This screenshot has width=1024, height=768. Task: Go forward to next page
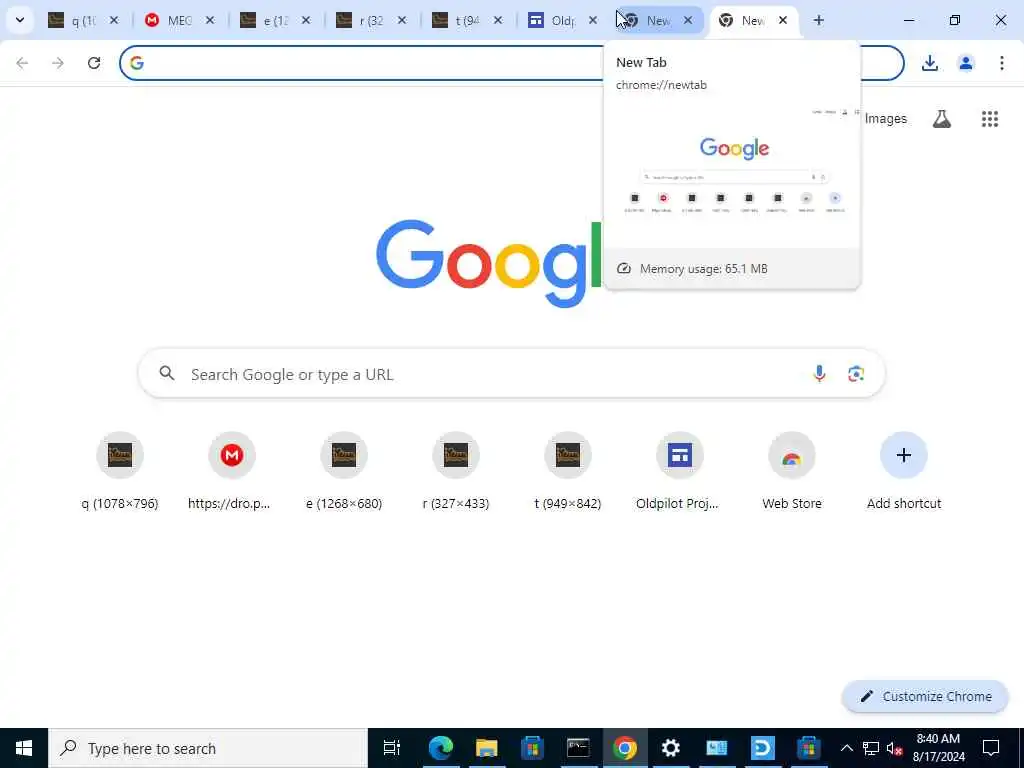pyautogui.click(x=58, y=63)
